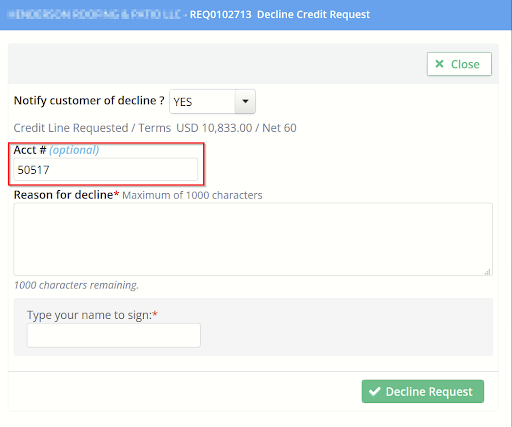Image resolution: width=512 pixels, height=427 pixels.
Task: Click the blurred company name in header
Action: (94, 15)
